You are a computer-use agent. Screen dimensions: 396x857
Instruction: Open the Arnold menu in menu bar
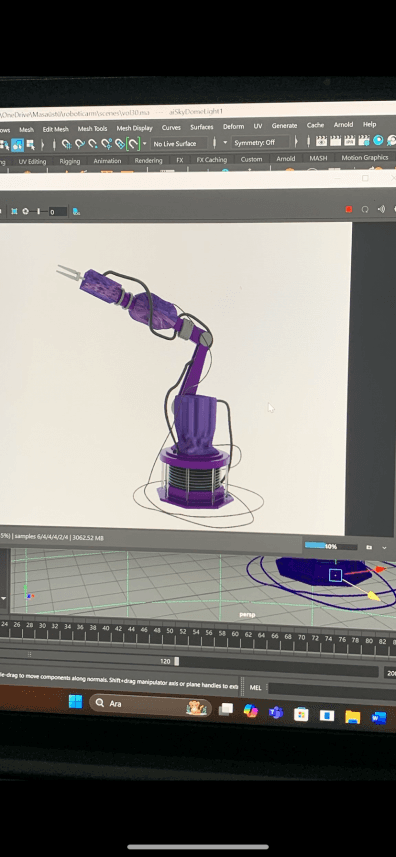[343, 125]
